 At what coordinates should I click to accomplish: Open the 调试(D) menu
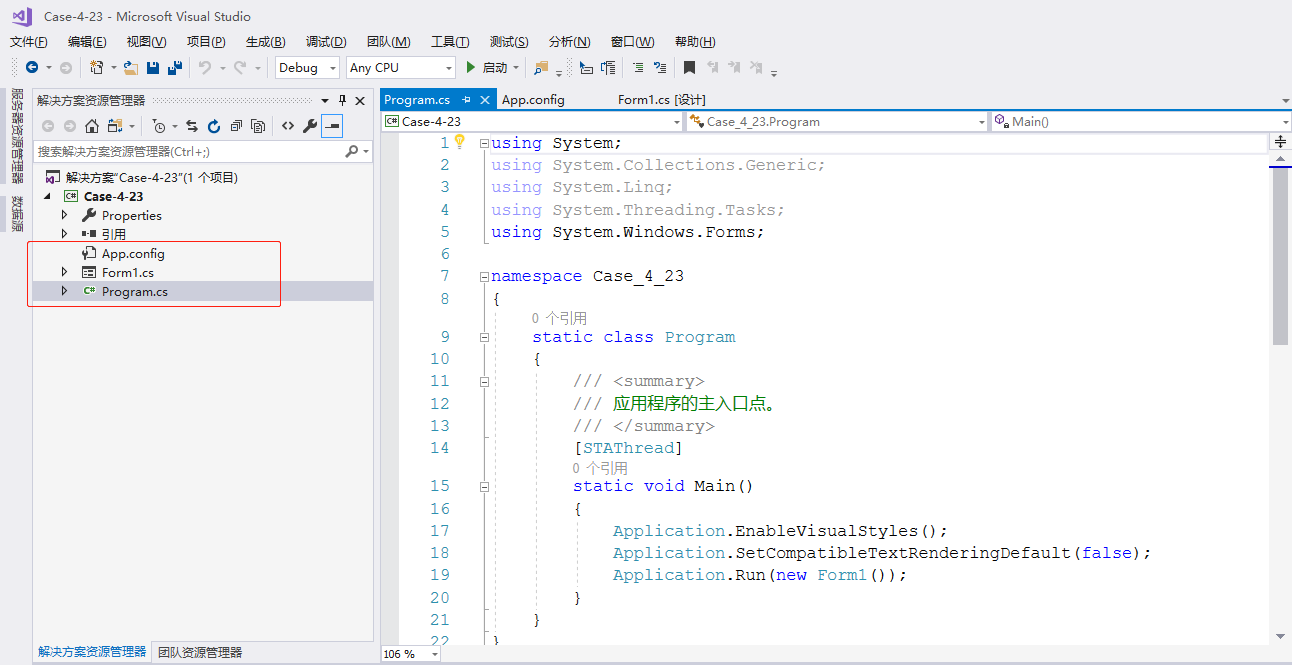[326, 42]
